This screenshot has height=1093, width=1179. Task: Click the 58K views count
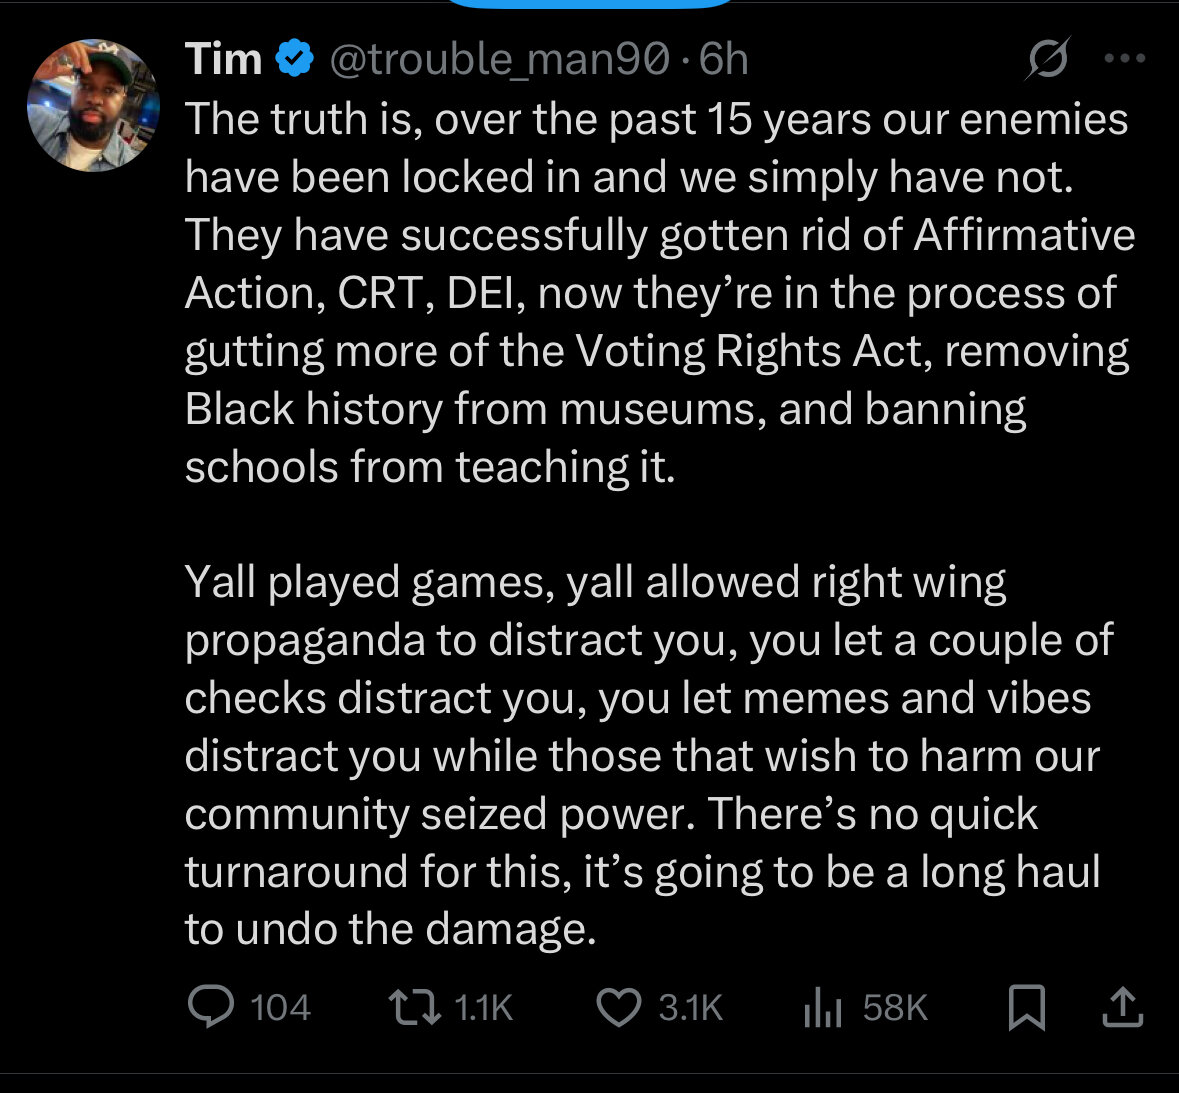point(895,1007)
